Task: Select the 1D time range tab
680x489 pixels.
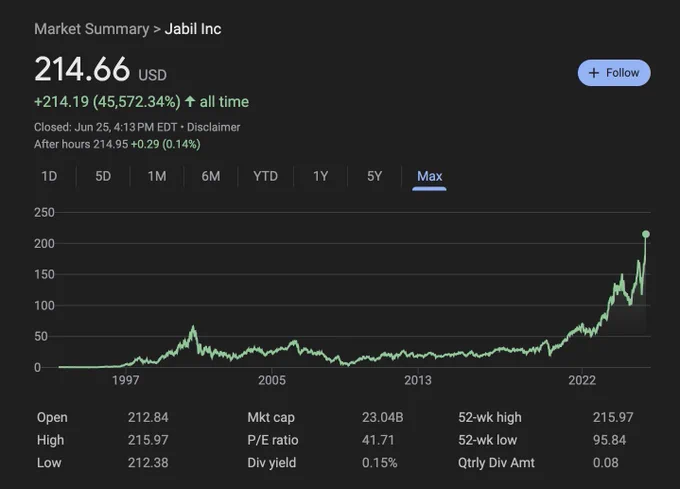Action: coord(49,176)
